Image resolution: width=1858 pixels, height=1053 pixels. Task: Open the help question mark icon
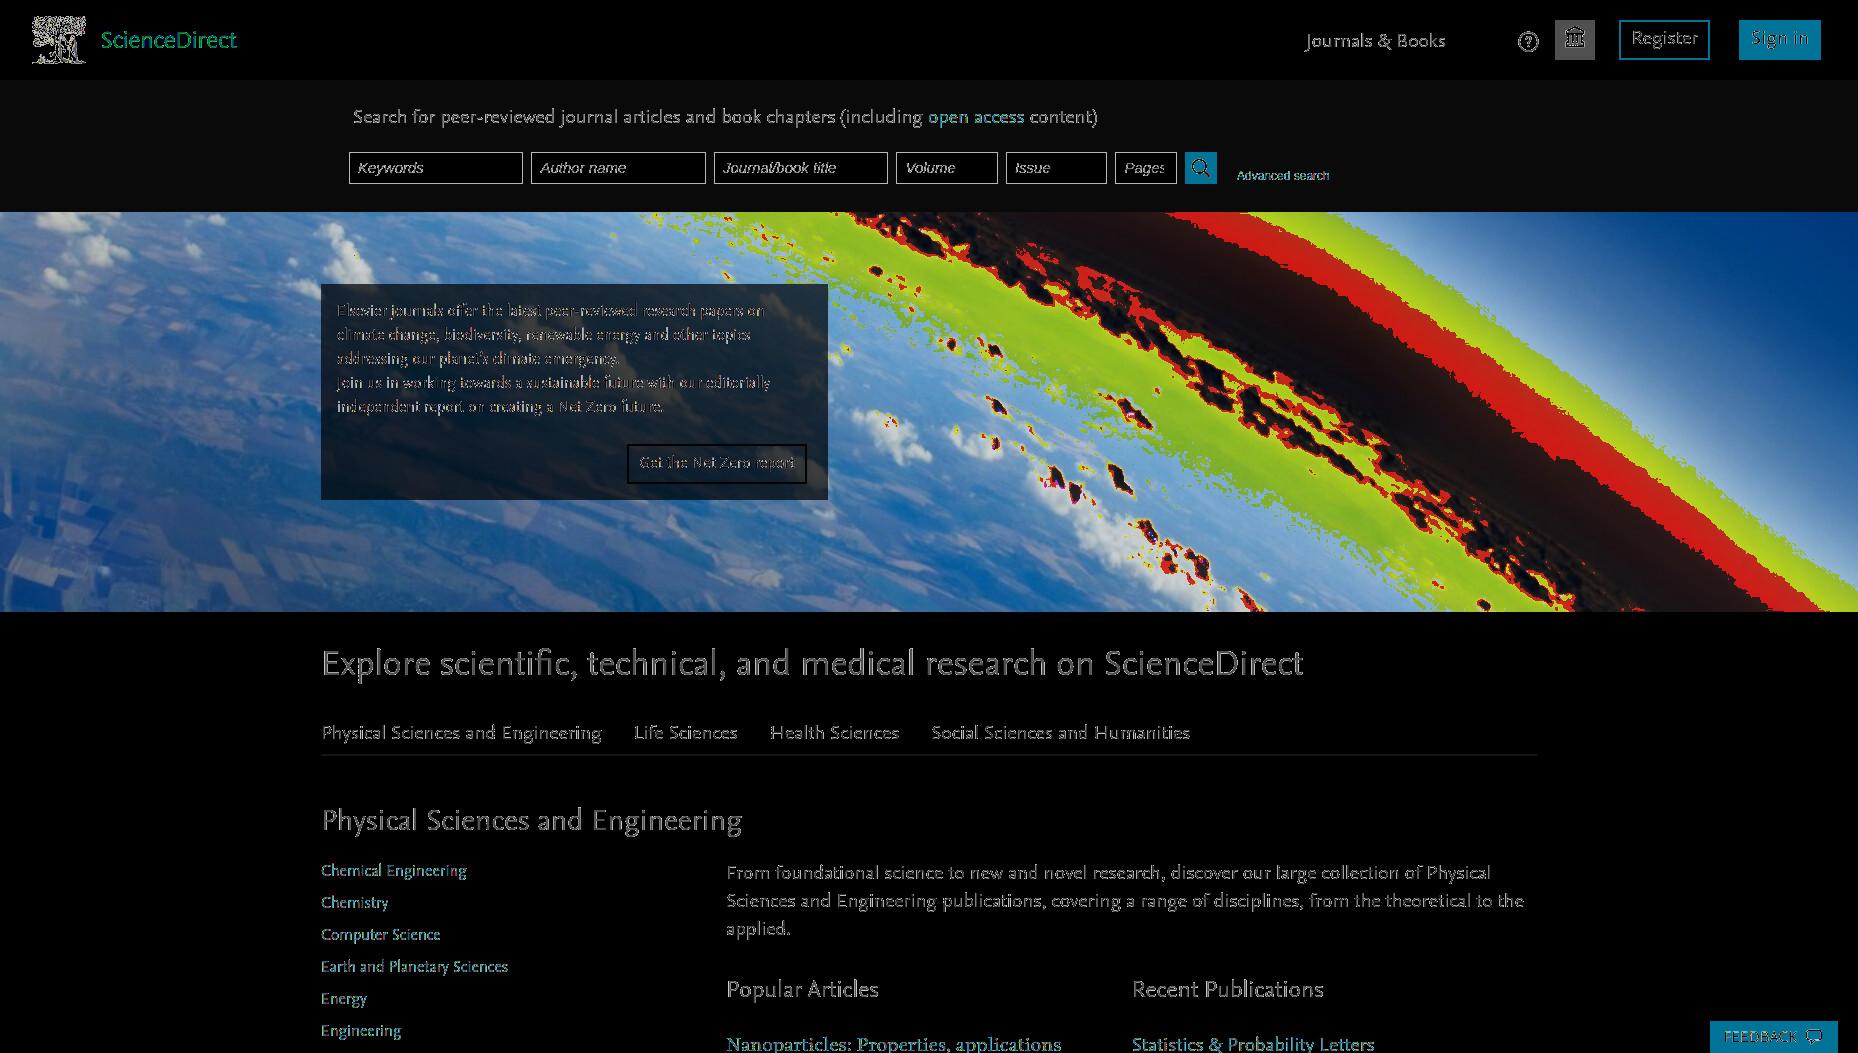point(1528,41)
